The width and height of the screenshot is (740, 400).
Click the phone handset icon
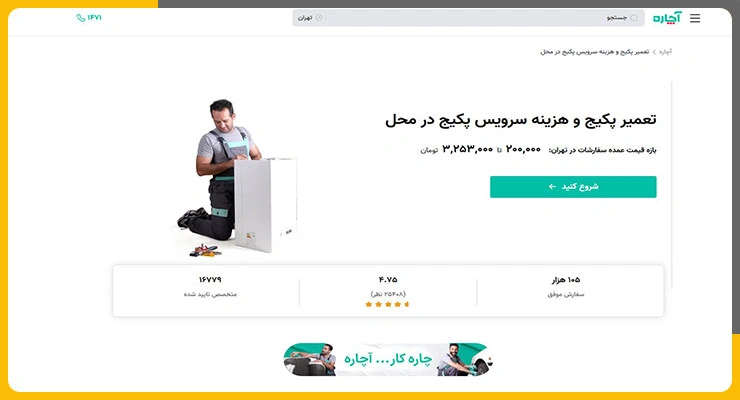81,18
